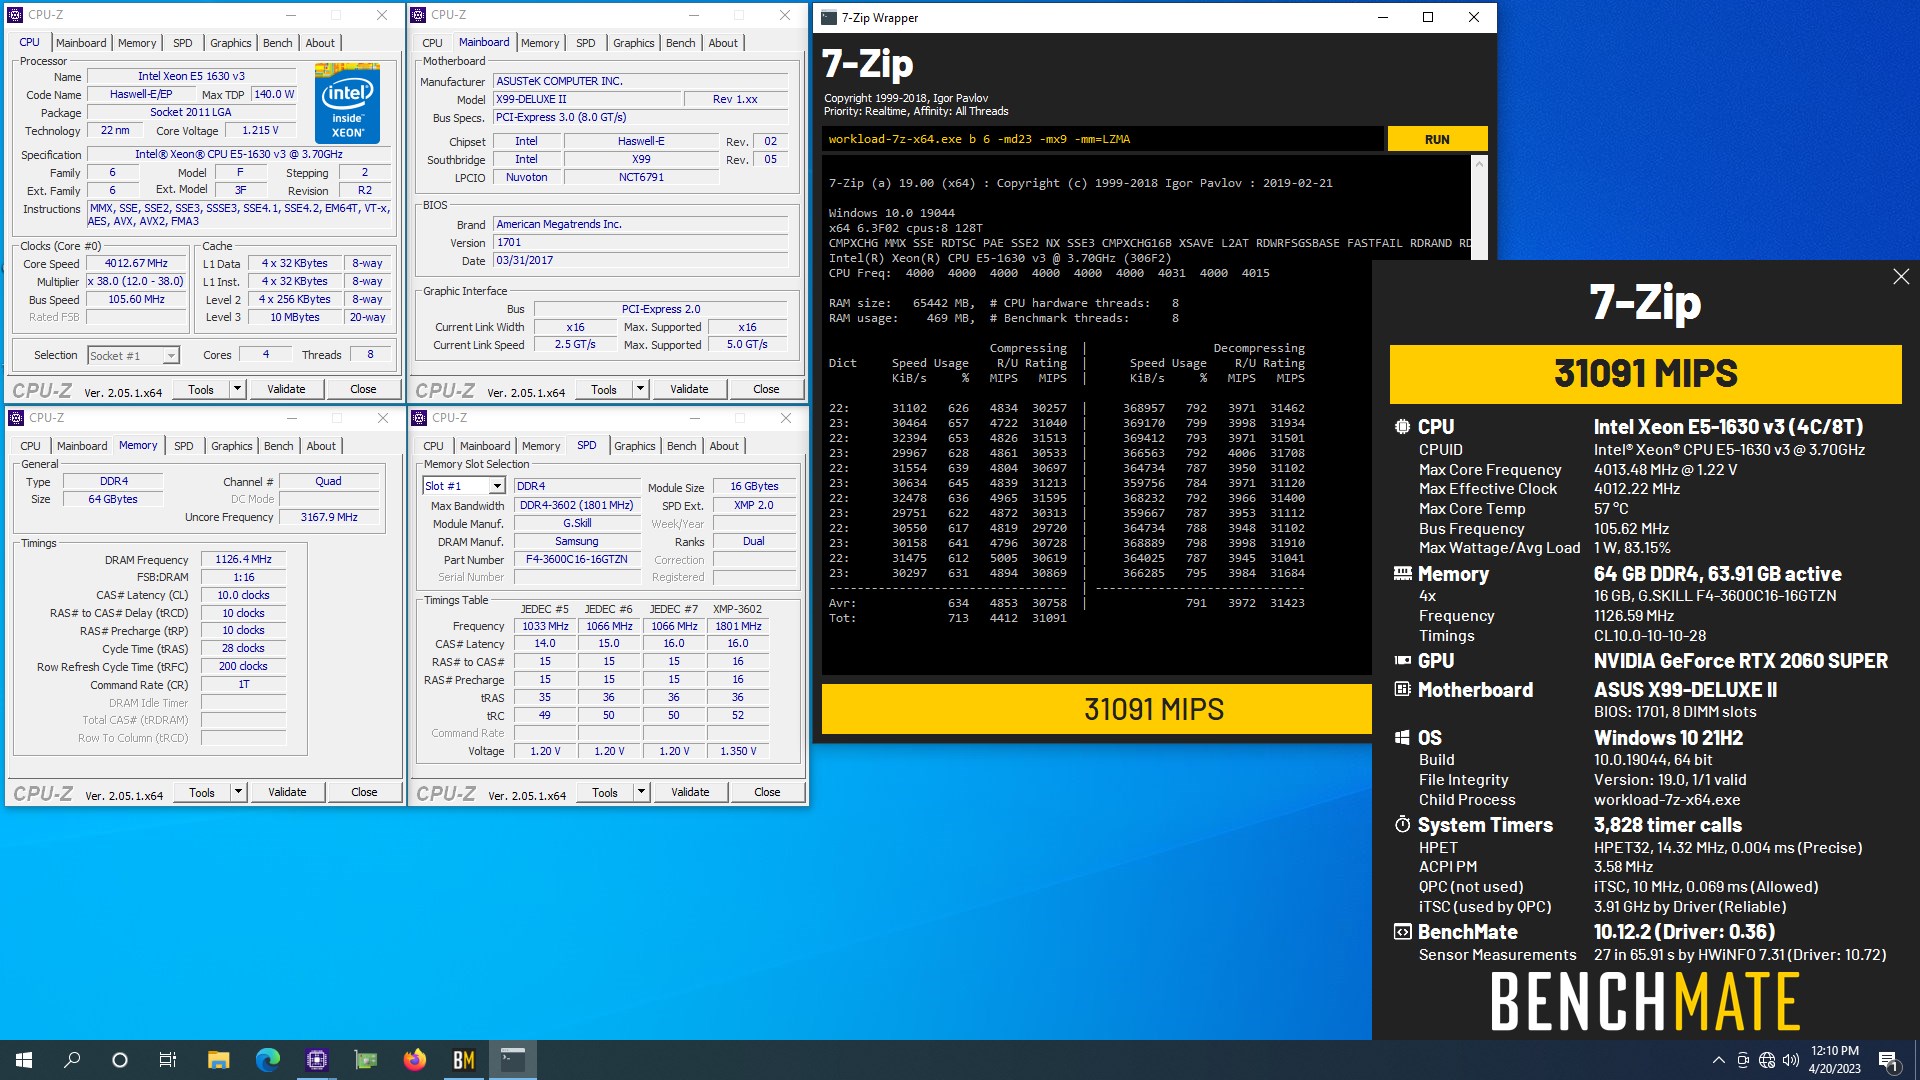The height and width of the screenshot is (1080, 1920).
Task: Click Windows 10 21H2 OS heading
Action: coord(1668,738)
